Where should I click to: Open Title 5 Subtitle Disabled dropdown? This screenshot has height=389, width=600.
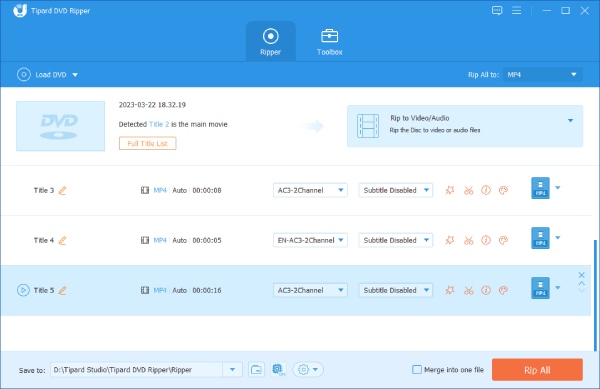point(396,290)
